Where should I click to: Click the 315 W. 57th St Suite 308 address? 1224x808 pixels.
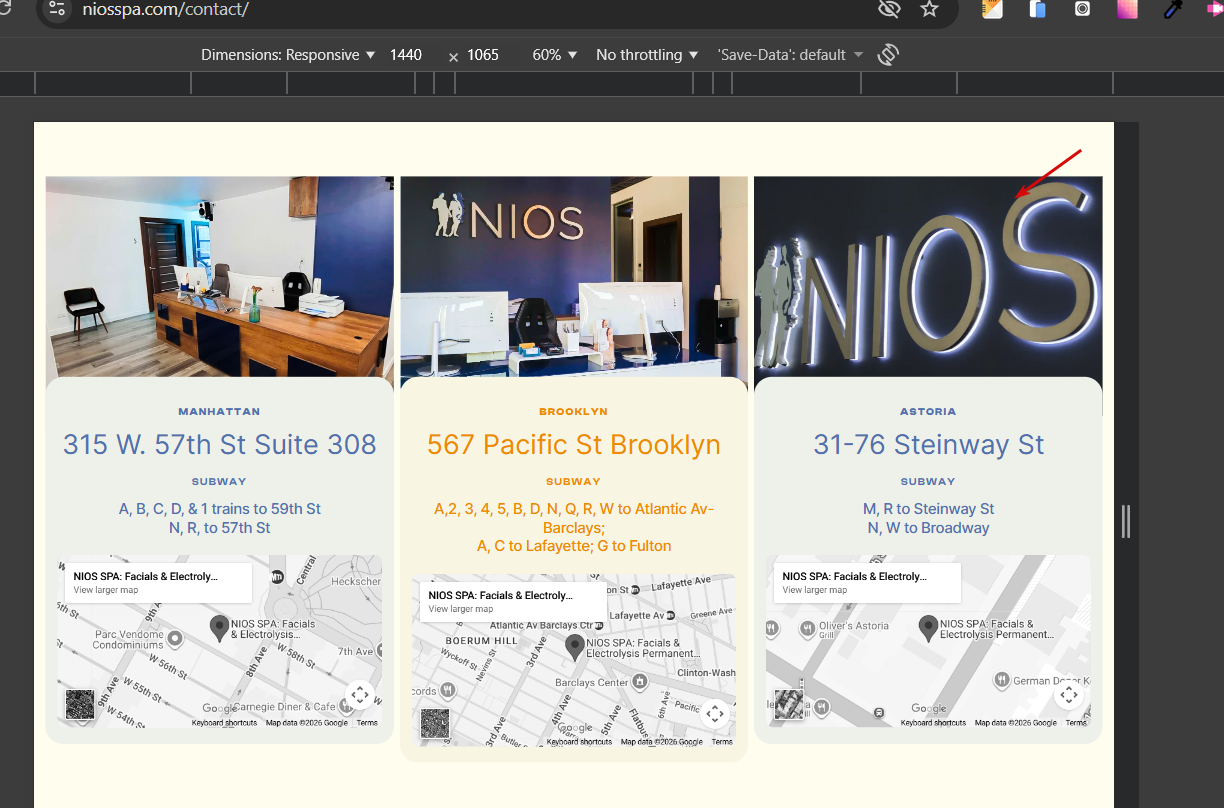(220, 444)
